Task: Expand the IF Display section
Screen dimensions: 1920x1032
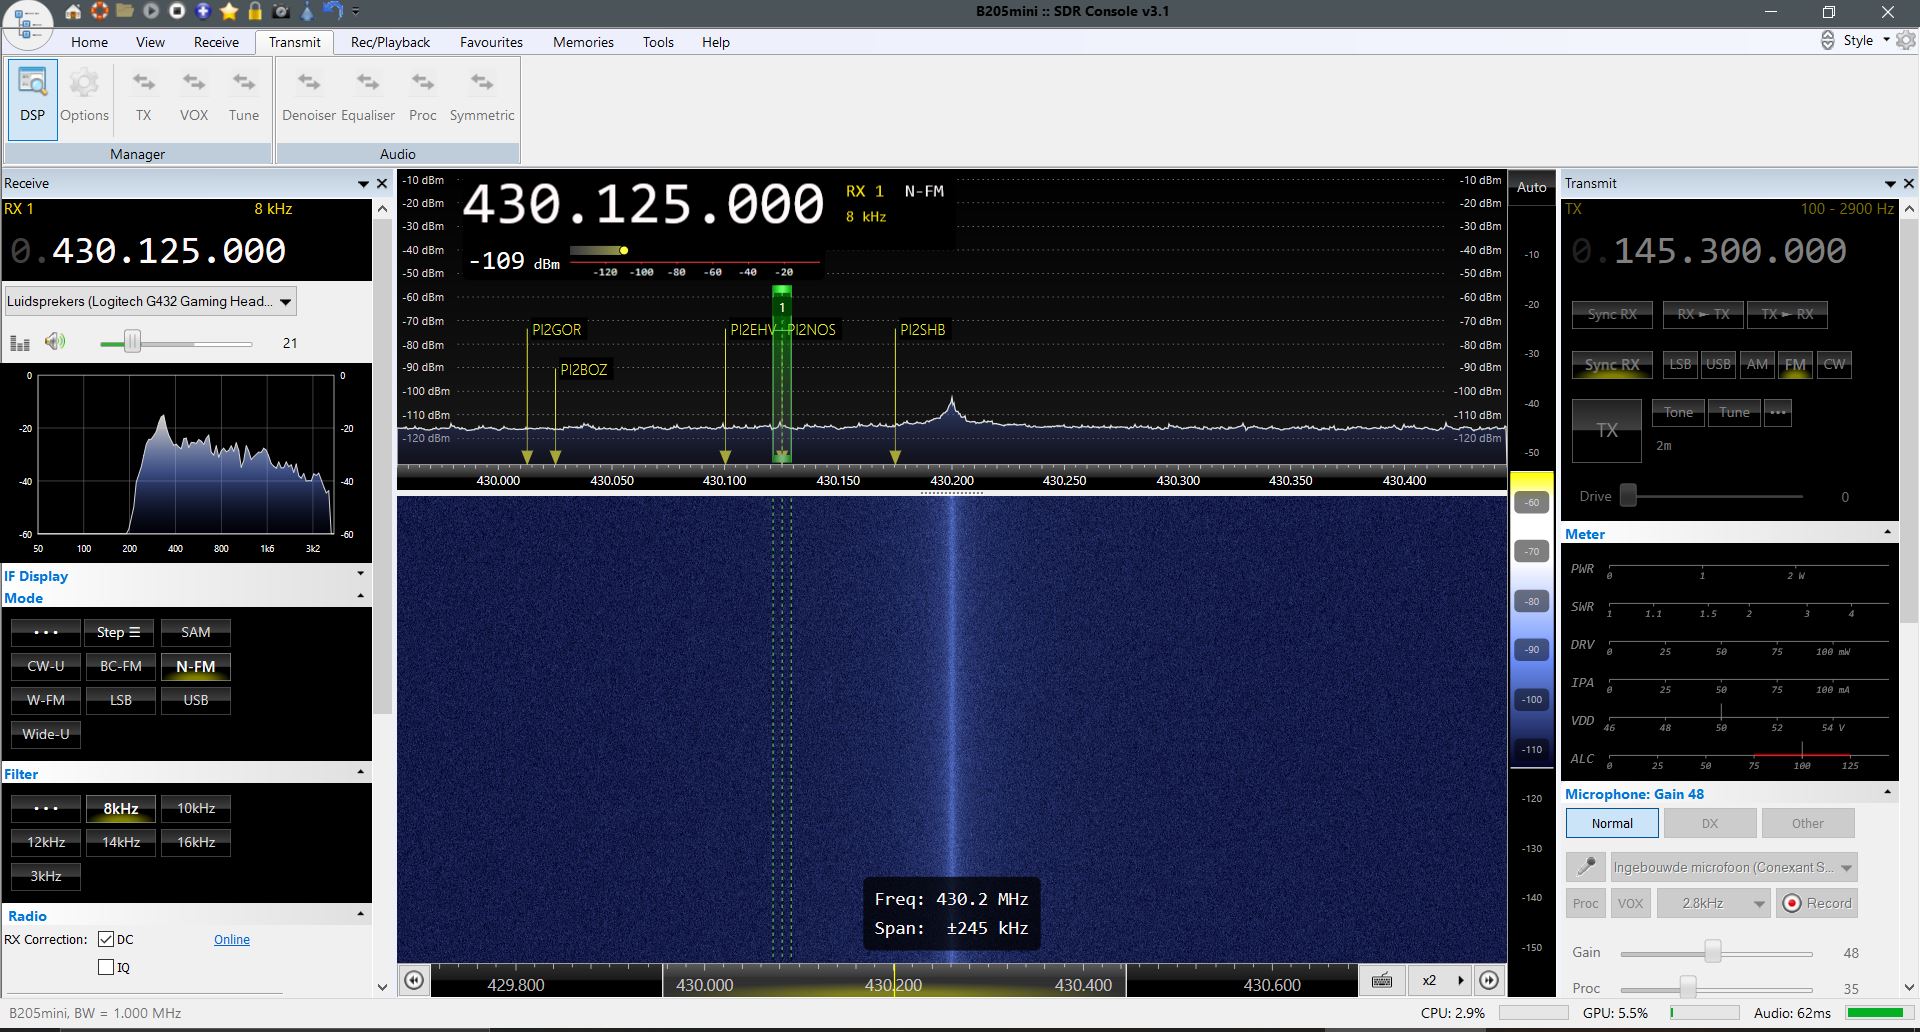Action: [x=360, y=575]
